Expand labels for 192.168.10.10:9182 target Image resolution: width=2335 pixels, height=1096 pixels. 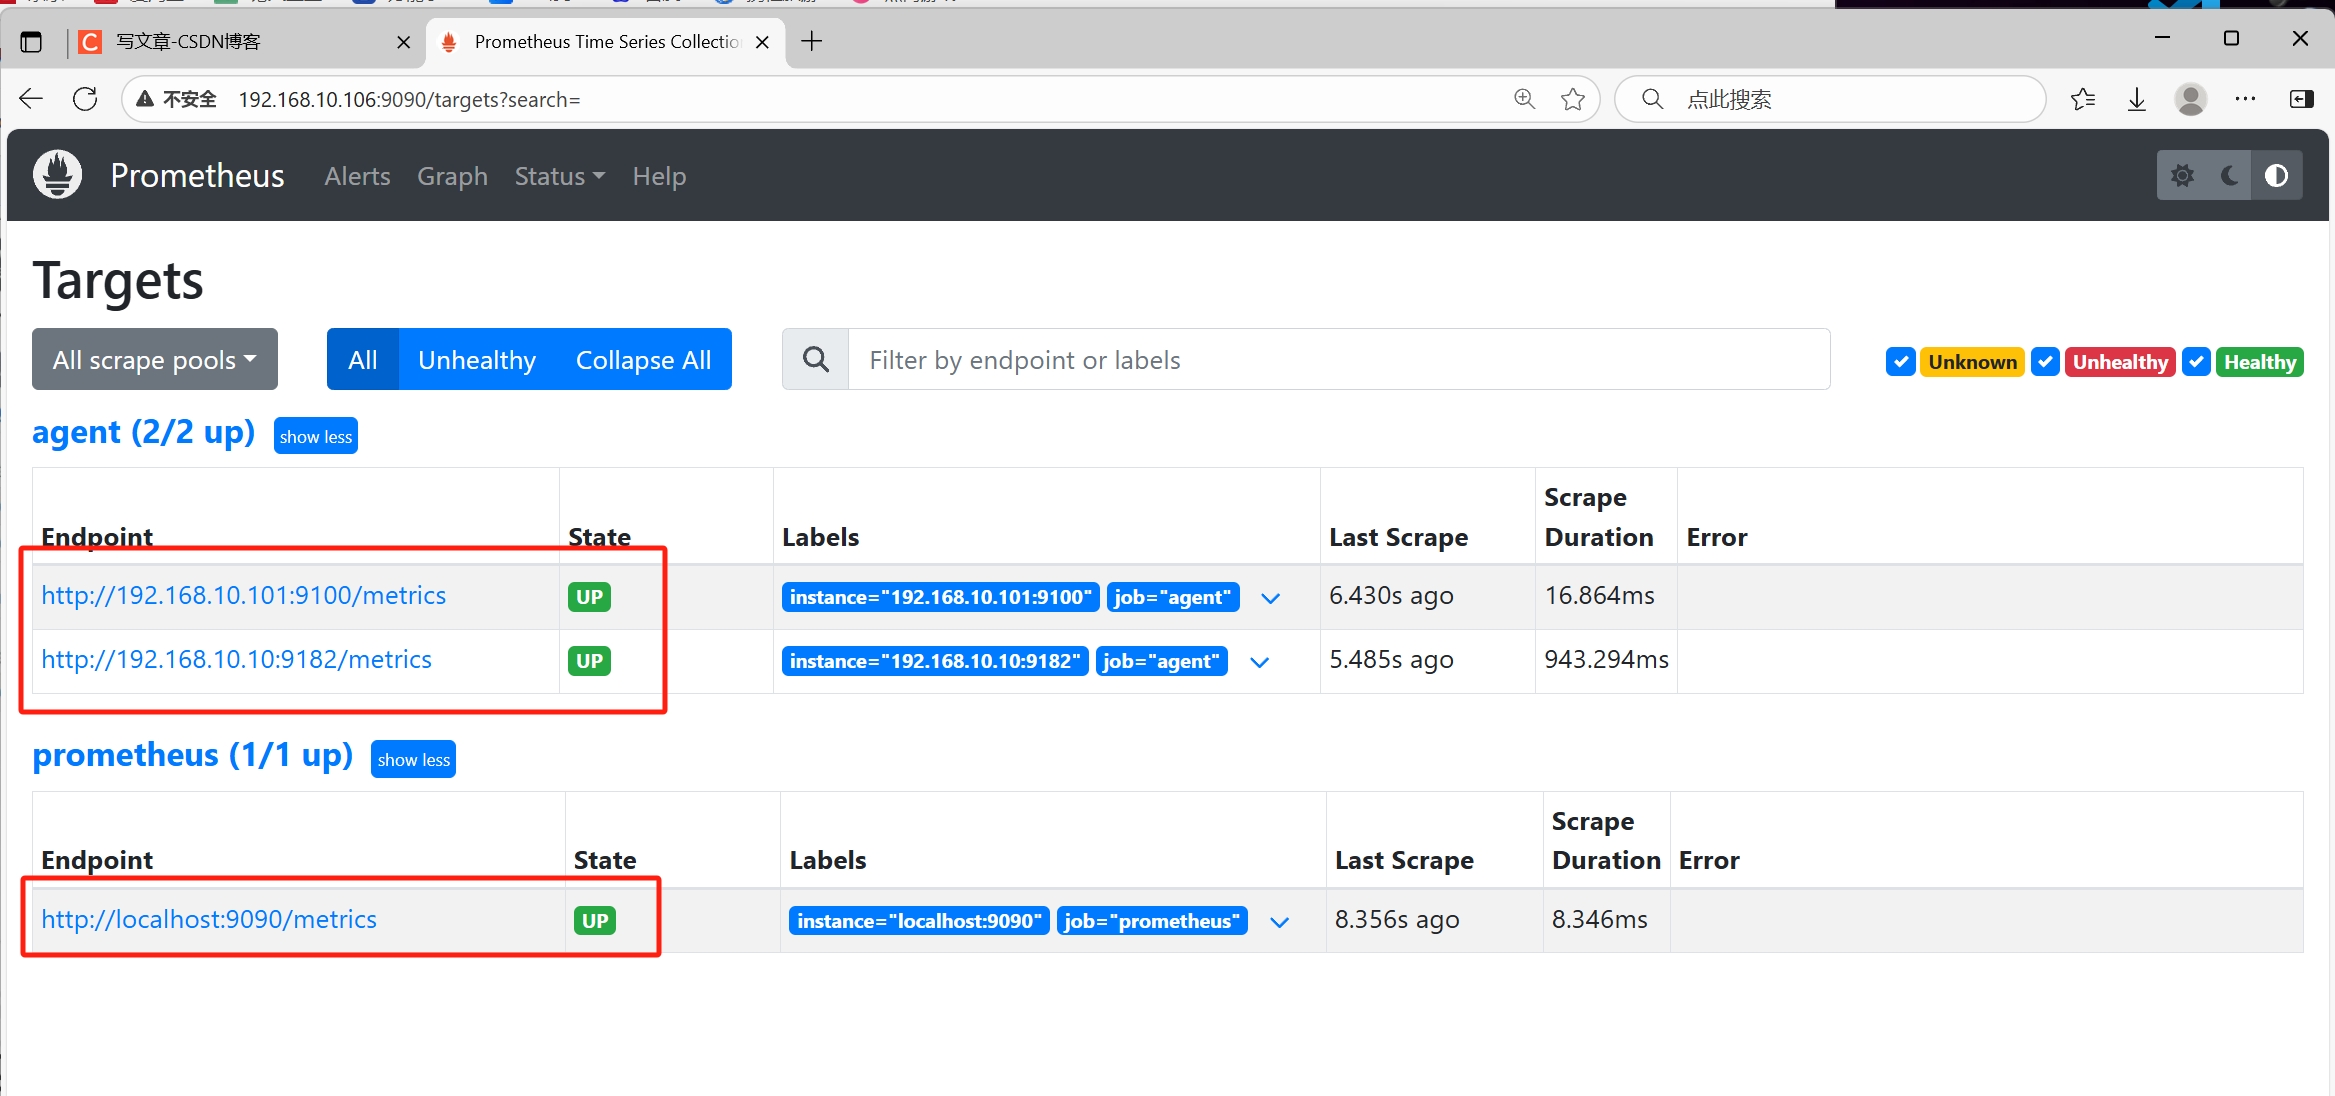pyautogui.click(x=1259, y=662)
